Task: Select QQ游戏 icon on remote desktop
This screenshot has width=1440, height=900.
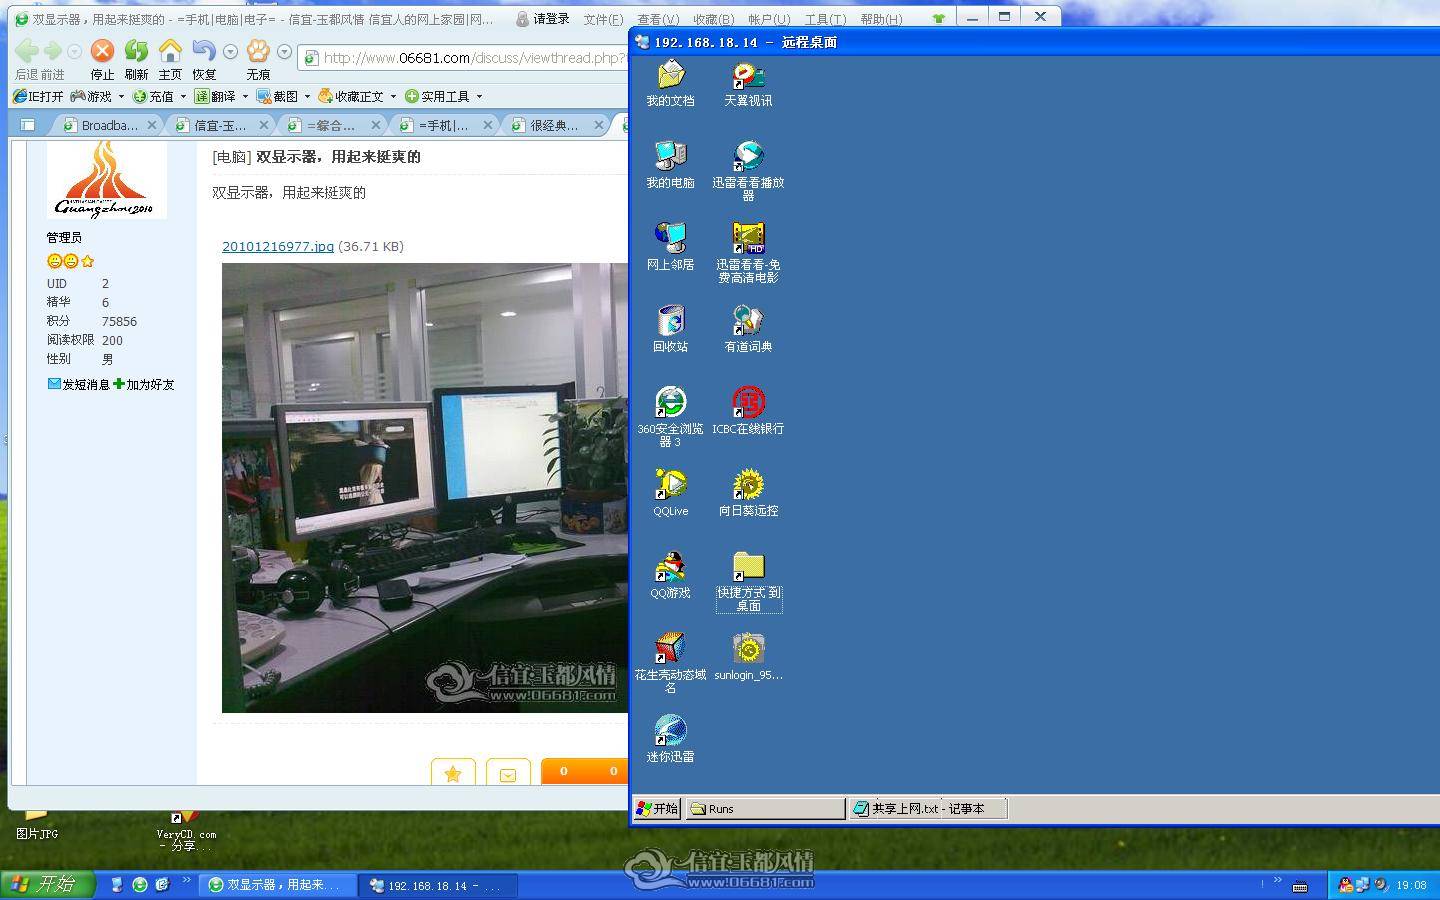Action: pos(670,576)
